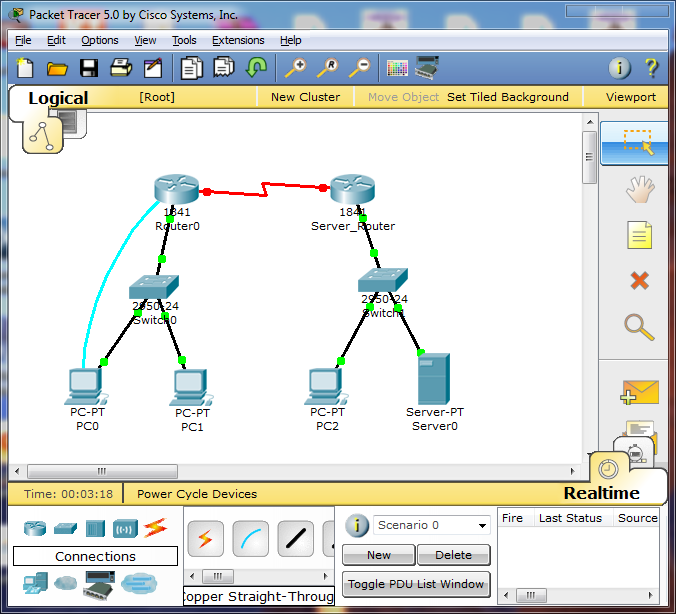
Task: Pick the Inspect magnifier tool
Action: pos(639,327)
